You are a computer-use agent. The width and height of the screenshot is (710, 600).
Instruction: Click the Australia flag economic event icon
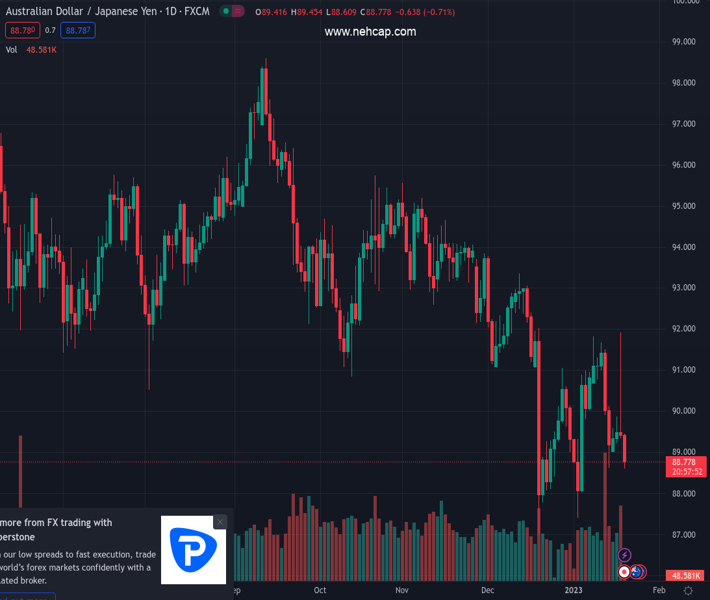[637, 572]
